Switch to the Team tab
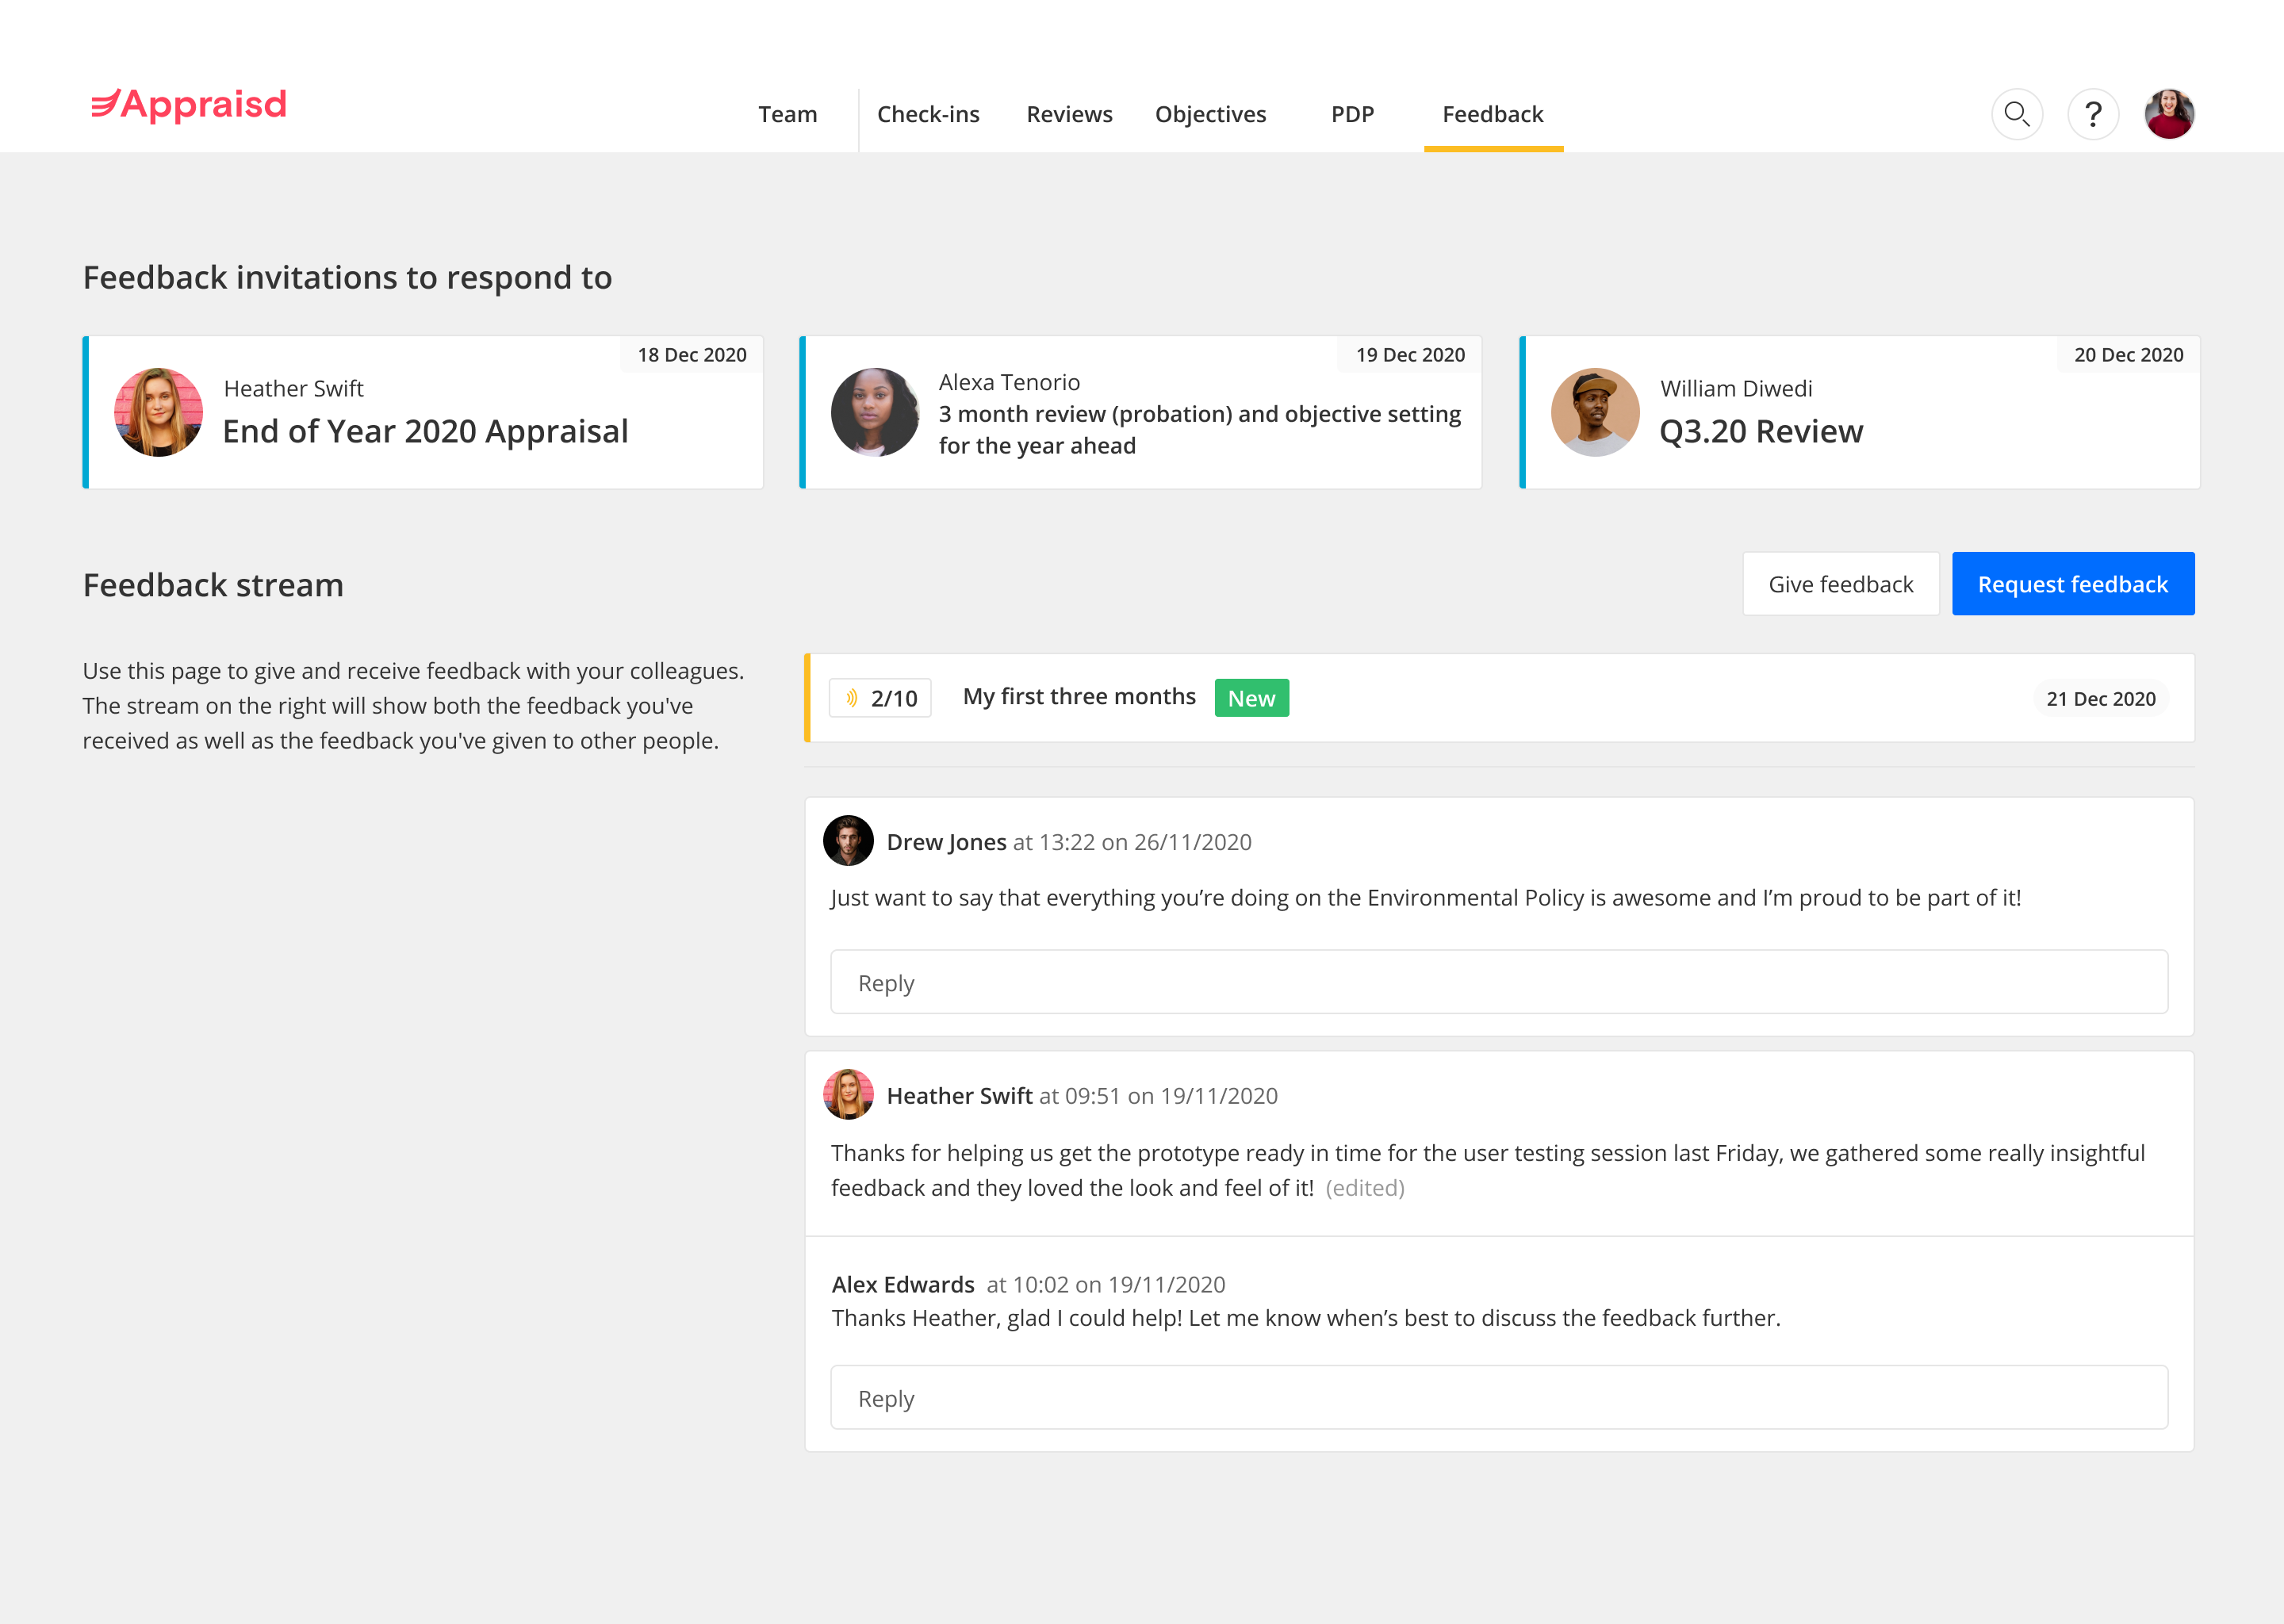 pos(787,115)
